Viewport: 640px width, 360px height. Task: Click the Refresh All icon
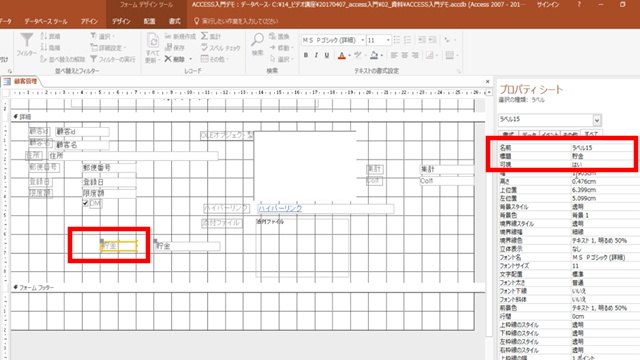(153, 40)
